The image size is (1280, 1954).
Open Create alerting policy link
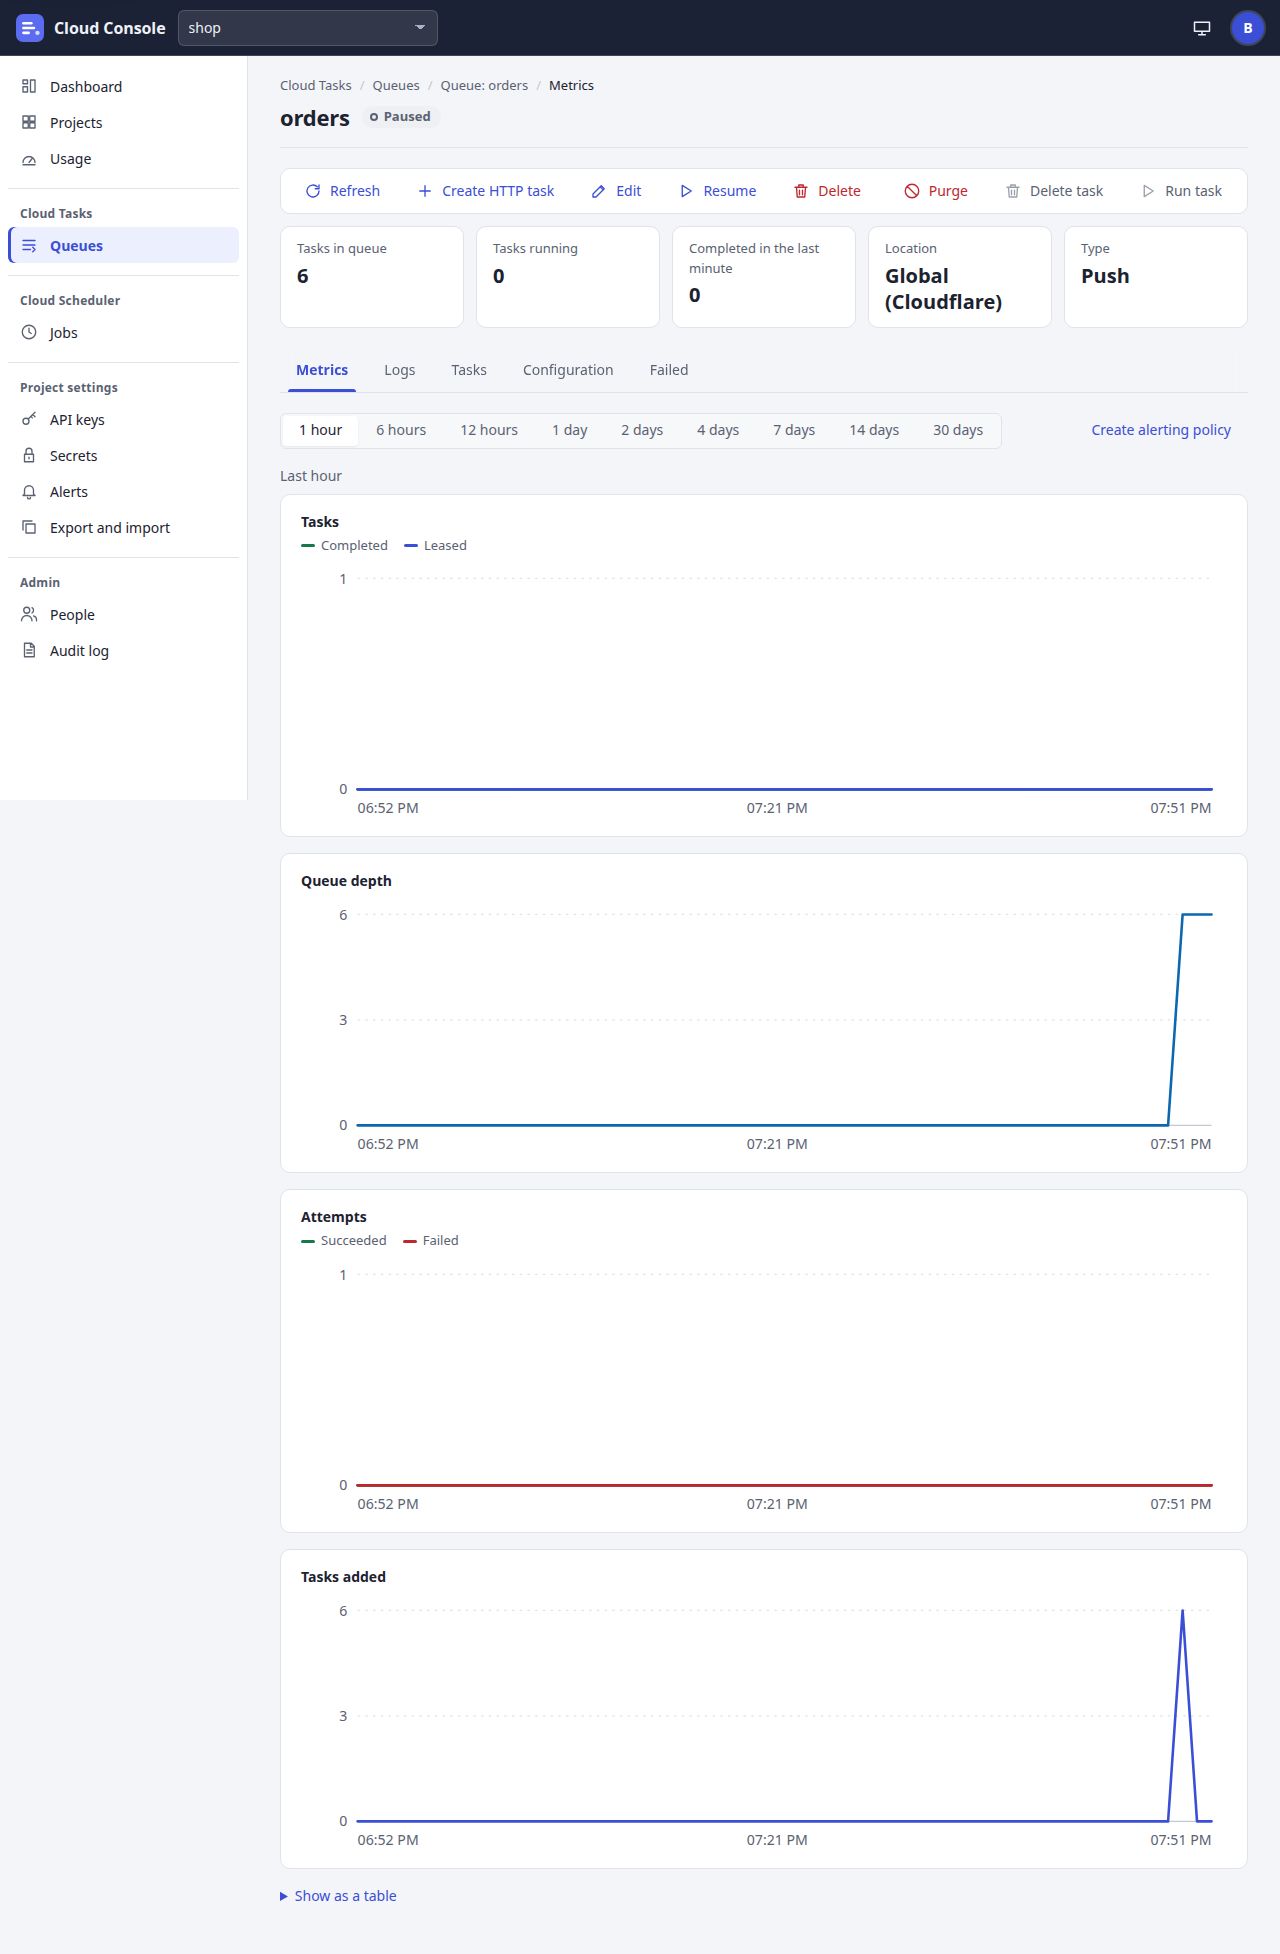pos(1161,430)
